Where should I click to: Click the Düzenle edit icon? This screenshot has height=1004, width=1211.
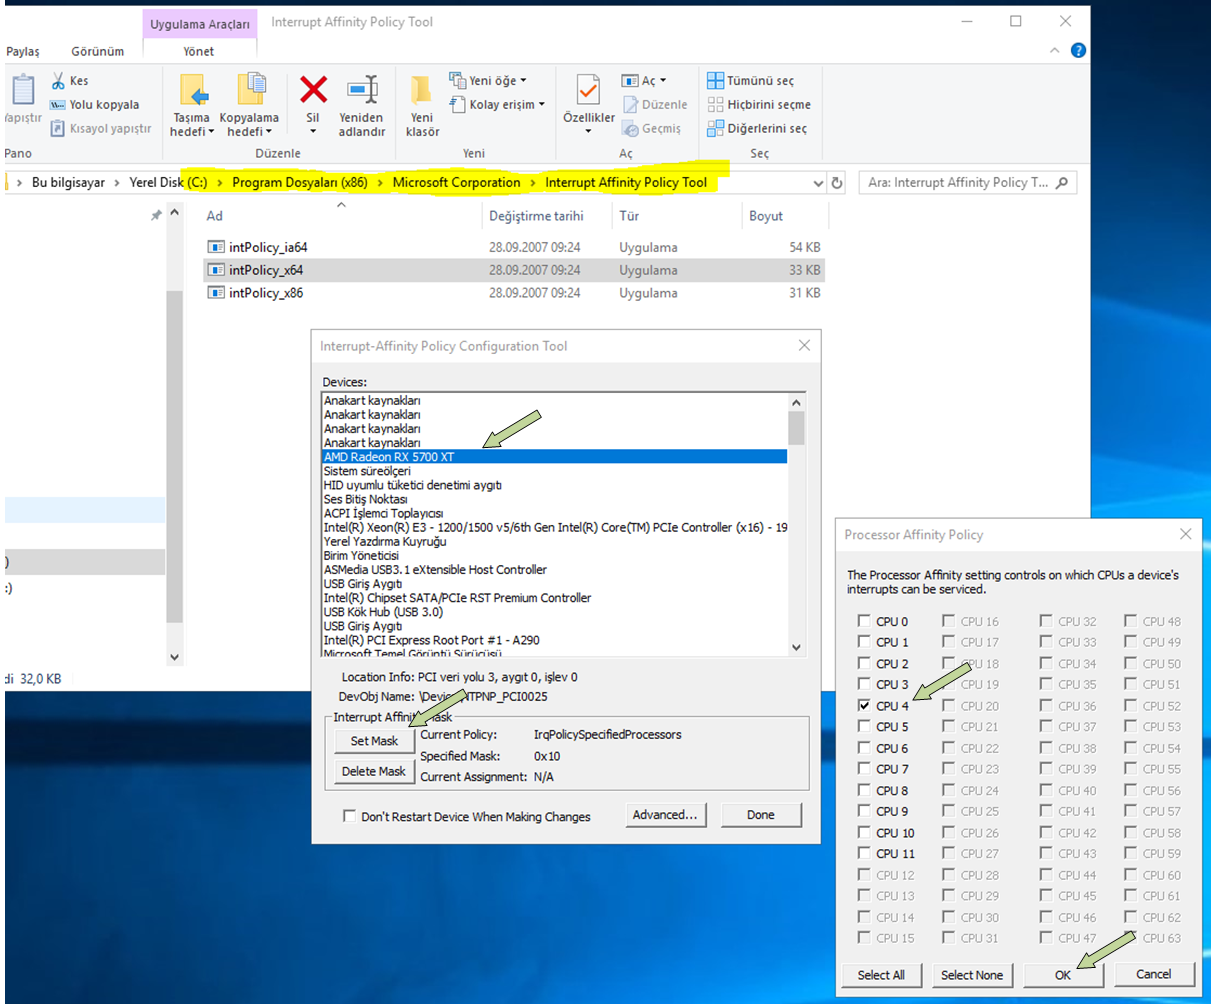[x=630, y=104]
